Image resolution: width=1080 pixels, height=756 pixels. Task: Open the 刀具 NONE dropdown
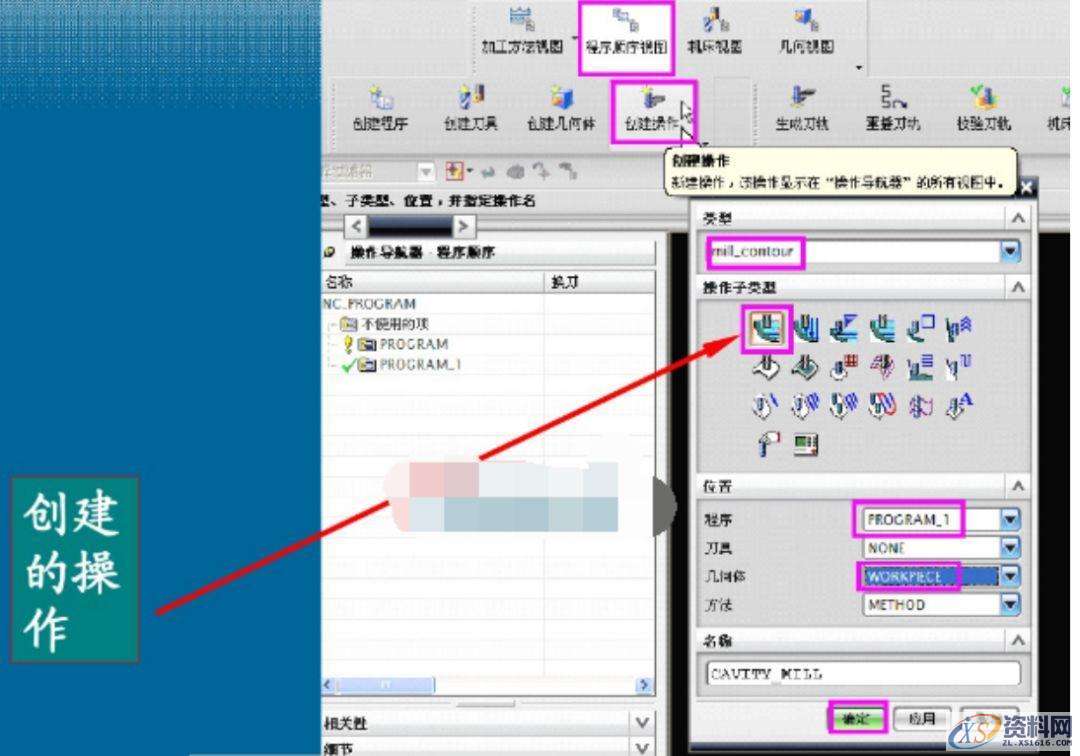[1009, 547]
